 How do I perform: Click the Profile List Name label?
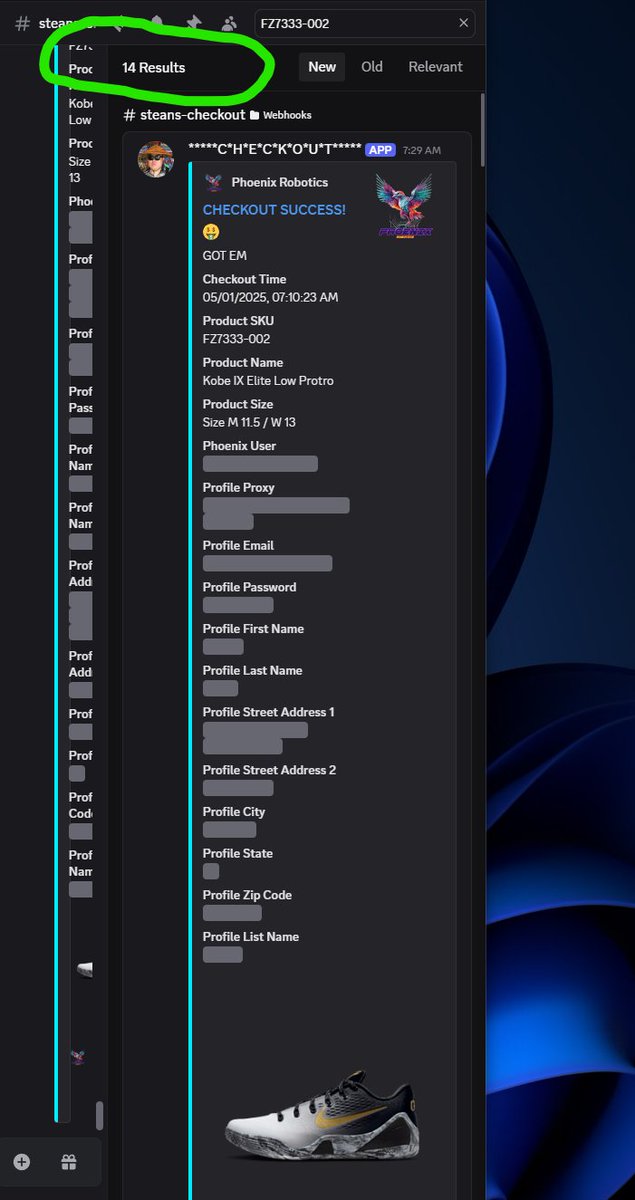point(251,937)
